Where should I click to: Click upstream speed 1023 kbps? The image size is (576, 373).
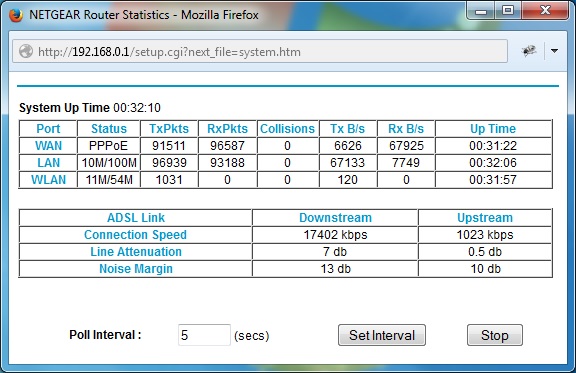(x=485, y=234)
